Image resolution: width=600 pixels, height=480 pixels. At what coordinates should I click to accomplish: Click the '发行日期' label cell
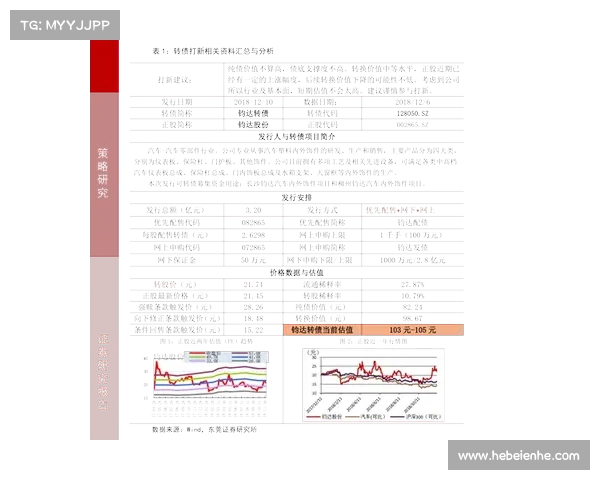[x=176, y=102]
